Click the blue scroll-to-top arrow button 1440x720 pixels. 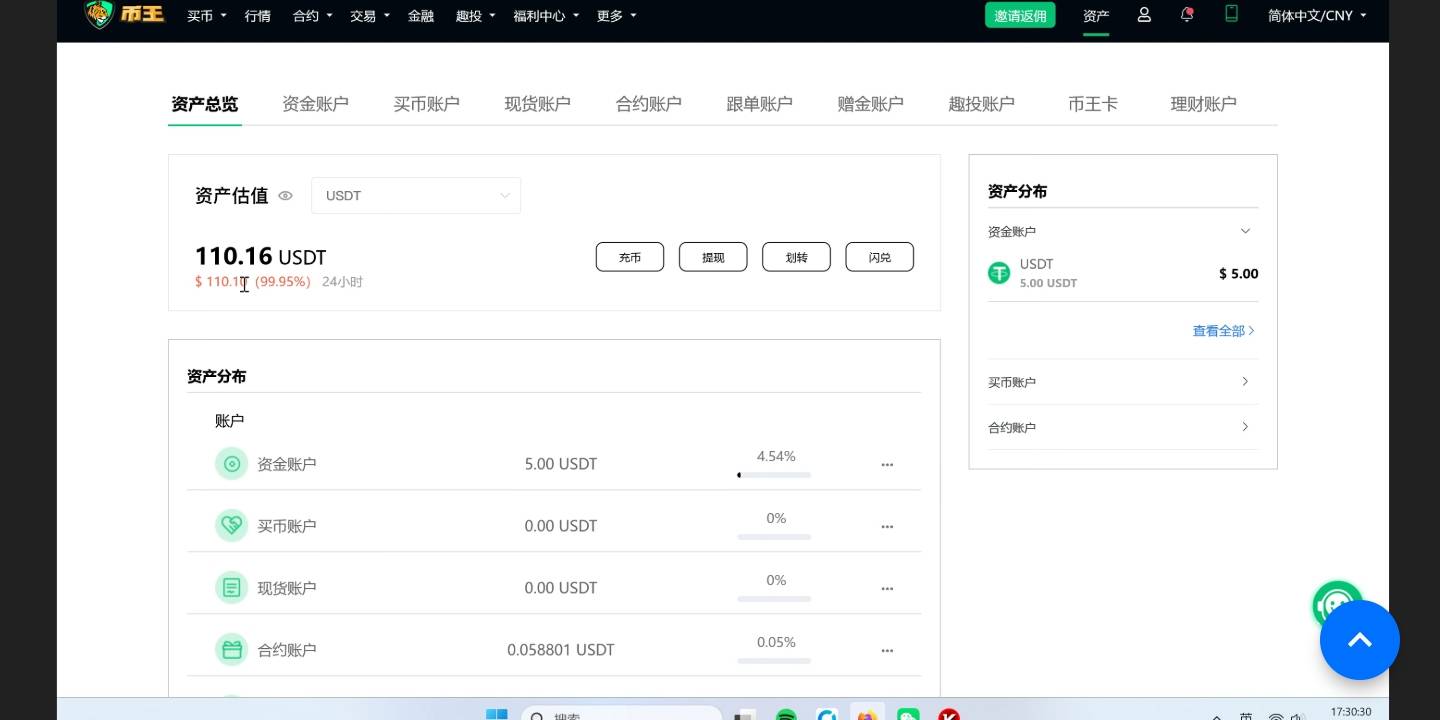(1359, 640)
